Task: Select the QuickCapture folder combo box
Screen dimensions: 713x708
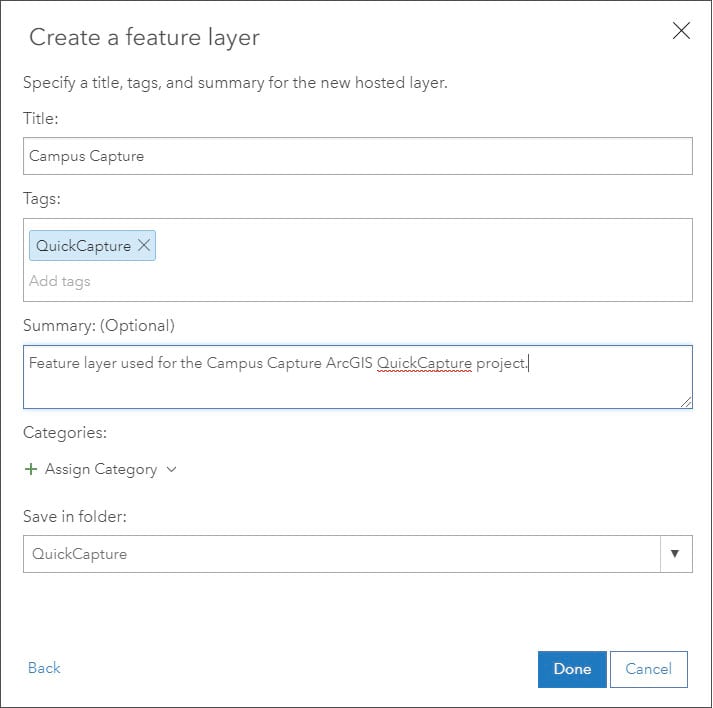Action: coord(340,554)
